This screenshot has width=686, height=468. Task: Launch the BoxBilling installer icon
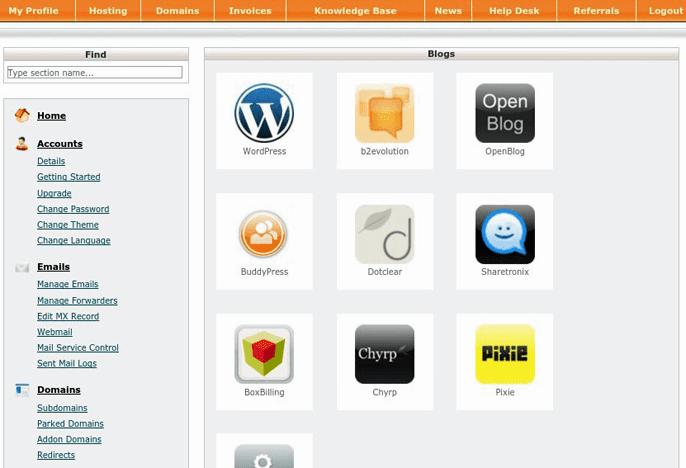tap(264, 354)
